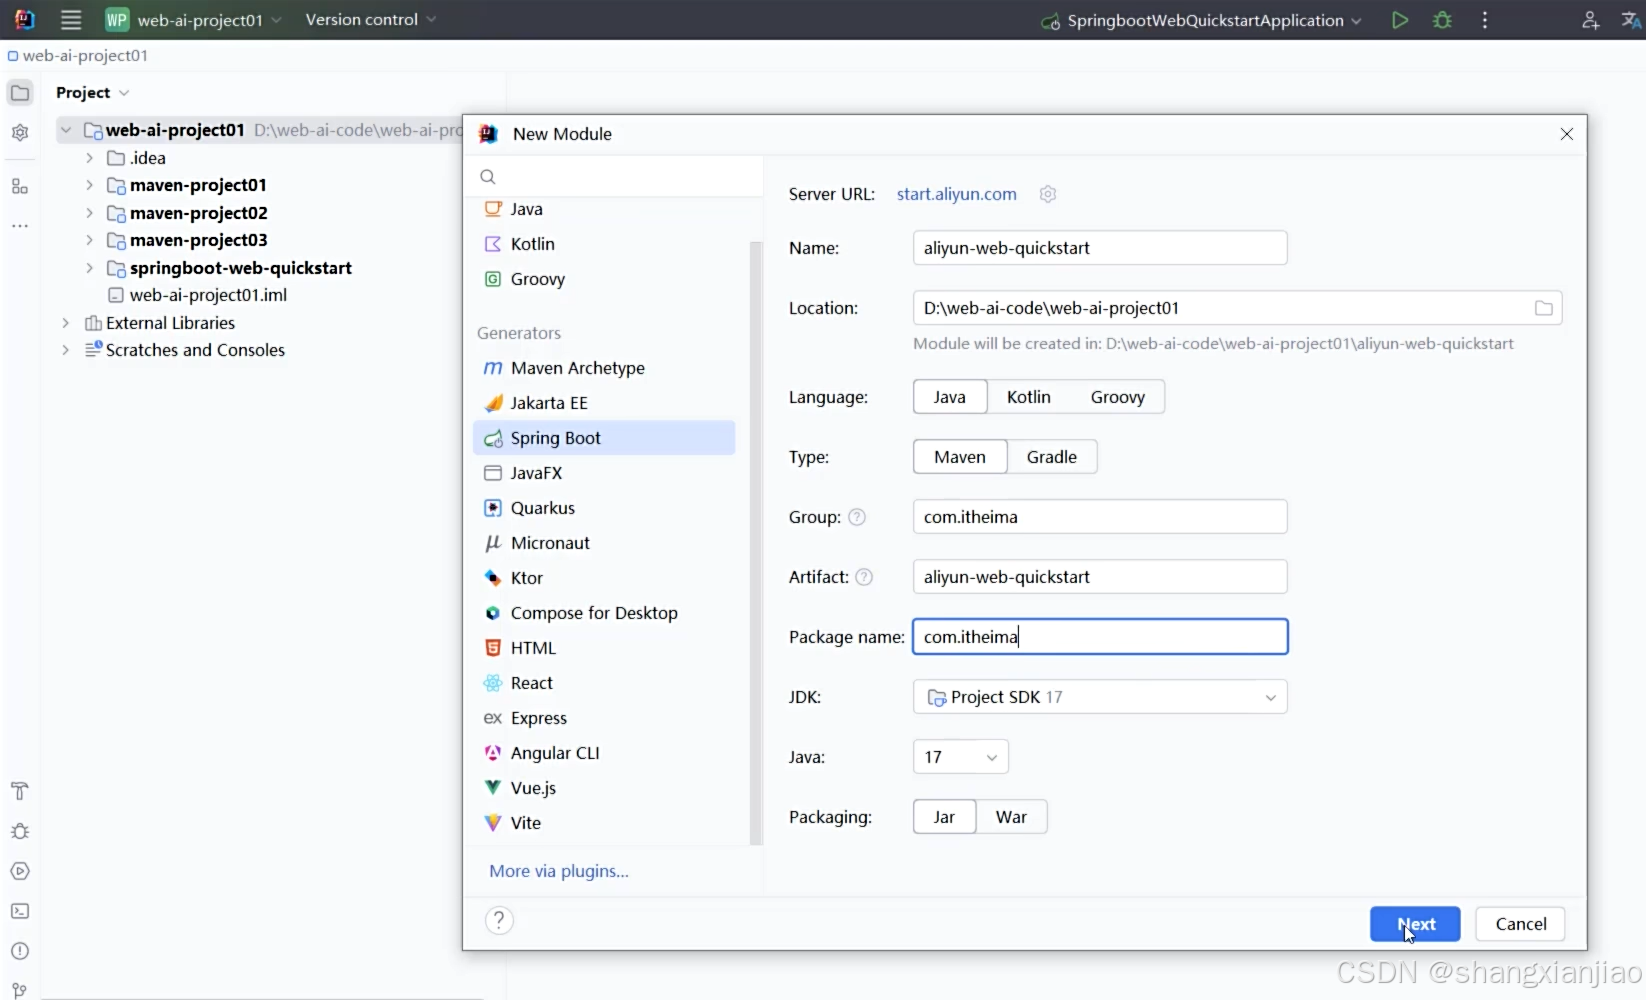Open the start.aliyun.com server URL link

(957, 194)
